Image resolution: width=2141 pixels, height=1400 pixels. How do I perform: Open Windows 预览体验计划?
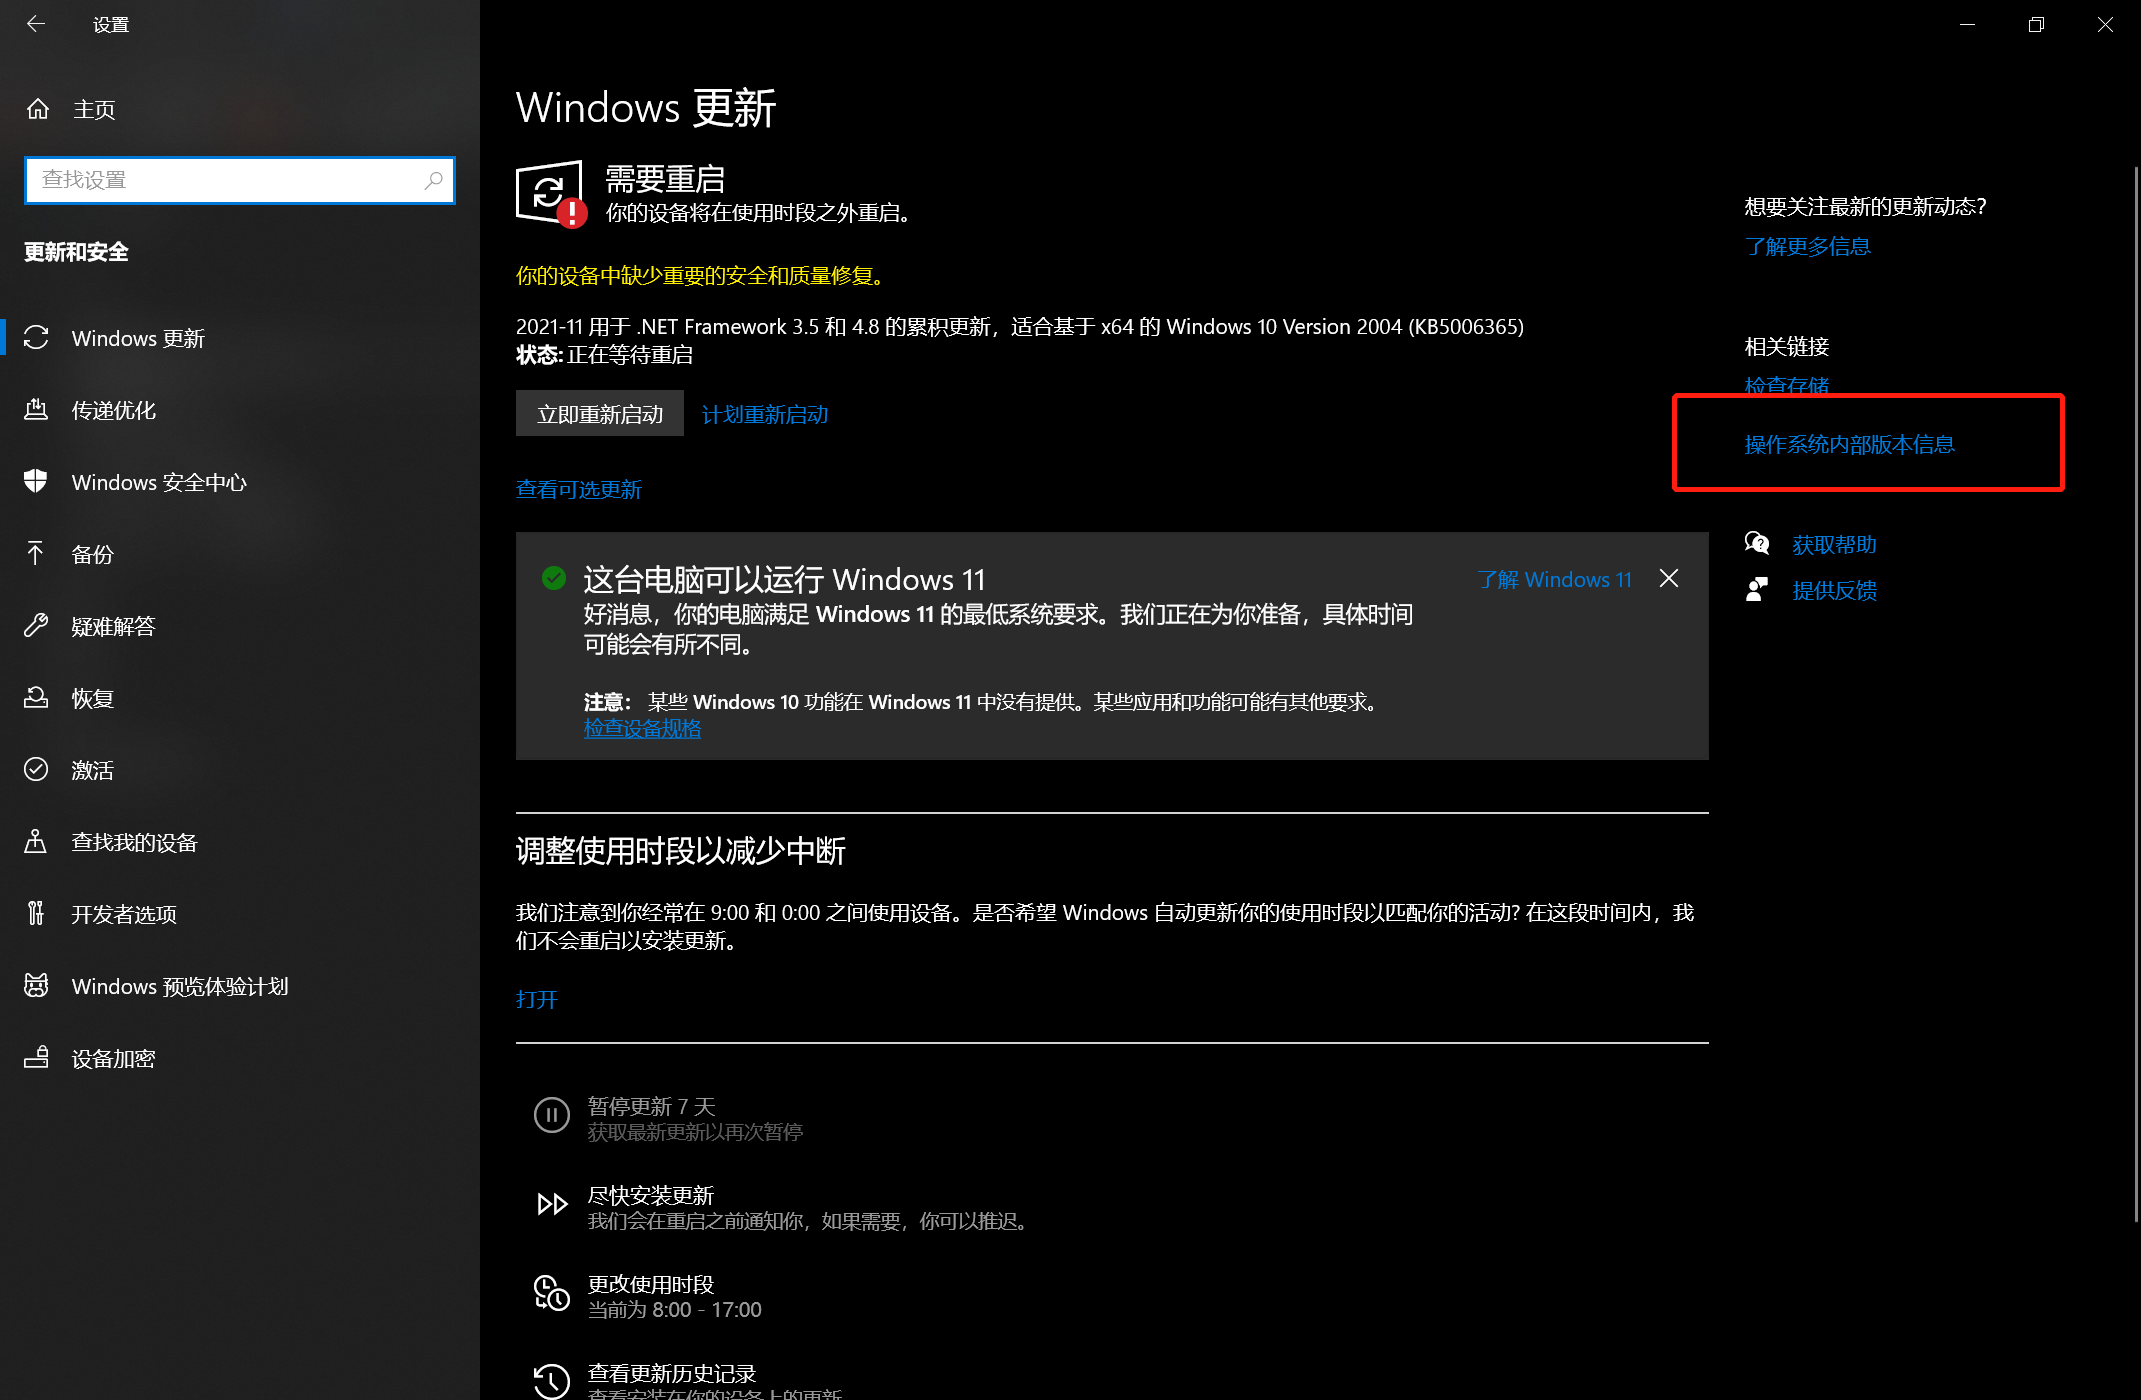180,986
